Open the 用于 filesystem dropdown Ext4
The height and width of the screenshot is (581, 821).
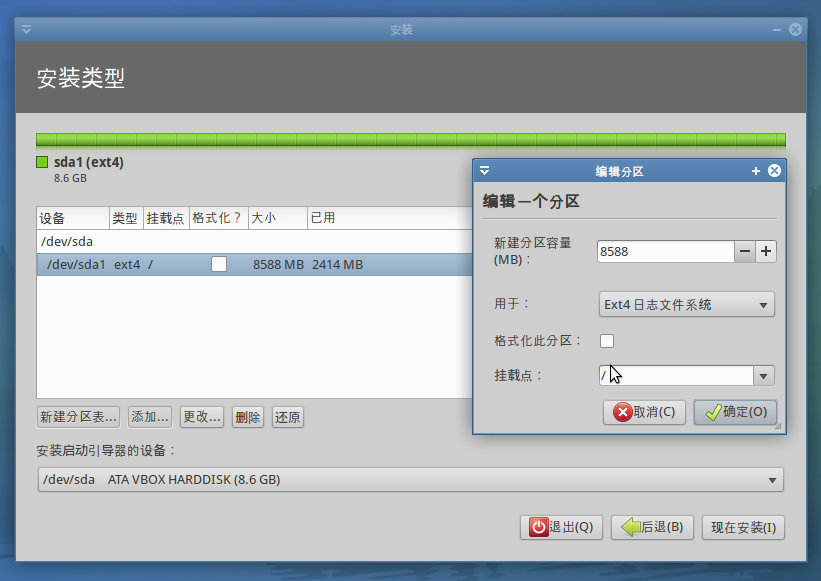tap(686, 305)
